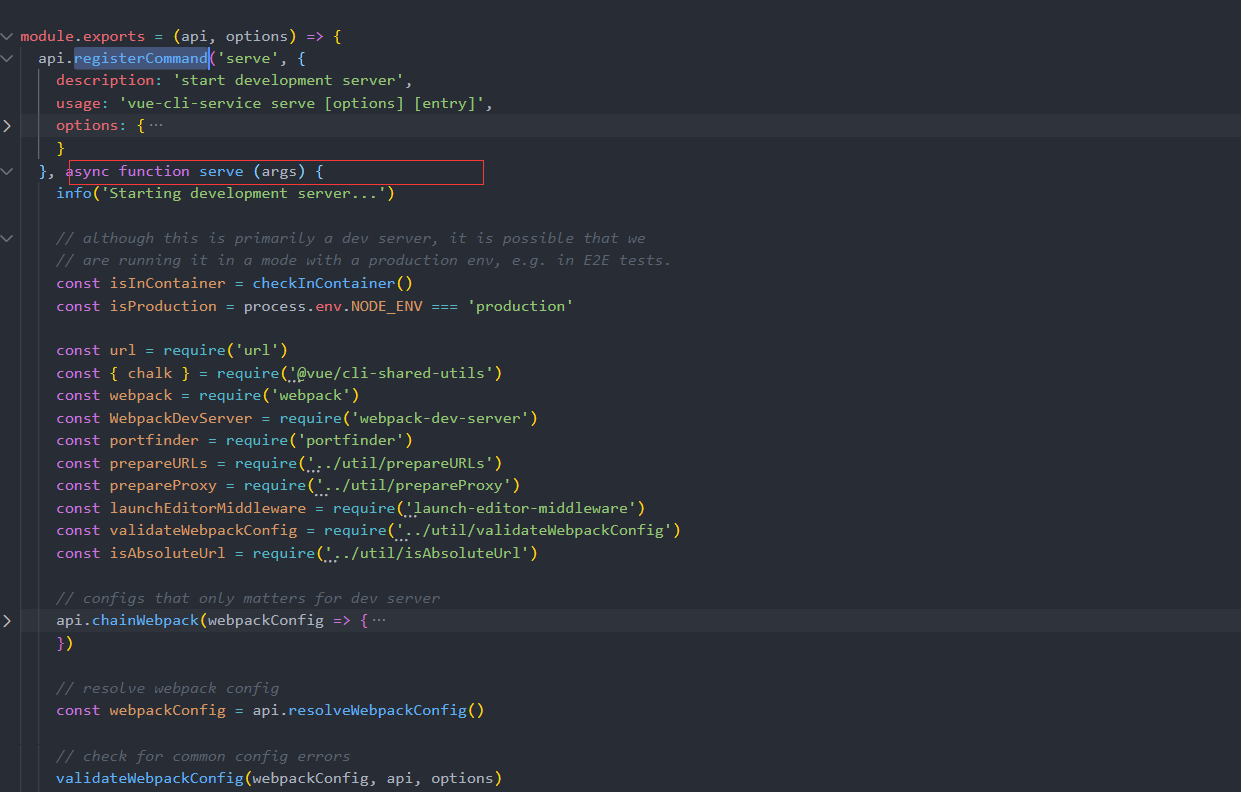
Task: Click the isProduction constant name
Action: 163,306
